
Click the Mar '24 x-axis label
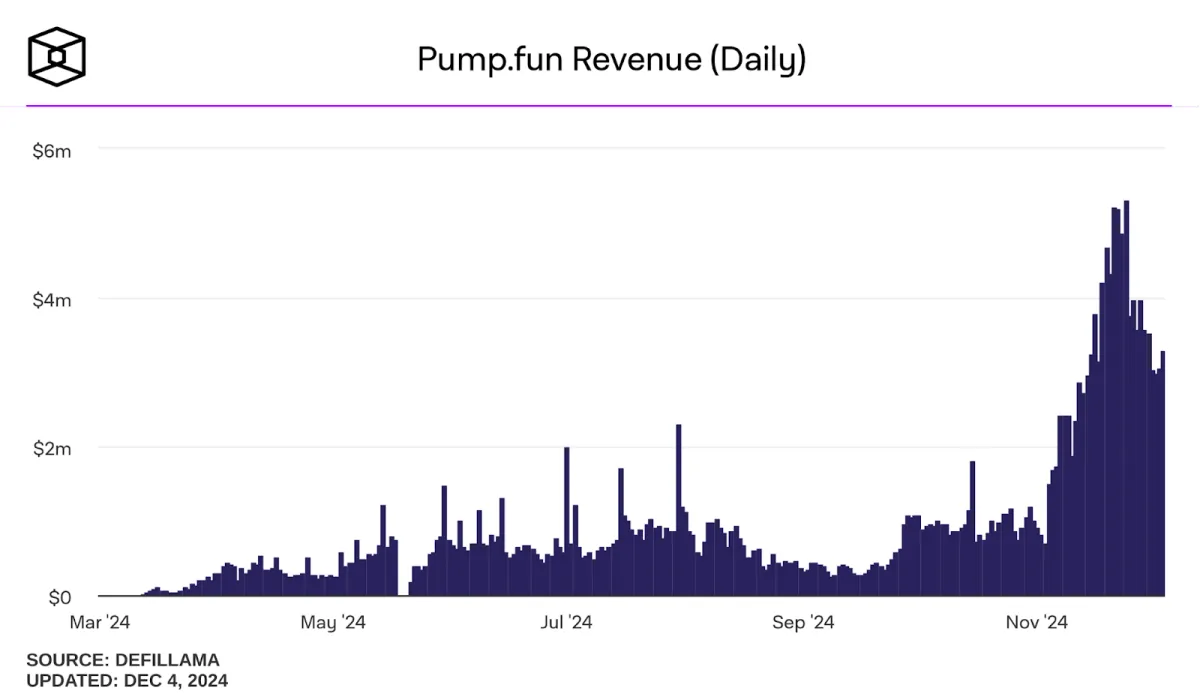100,623
